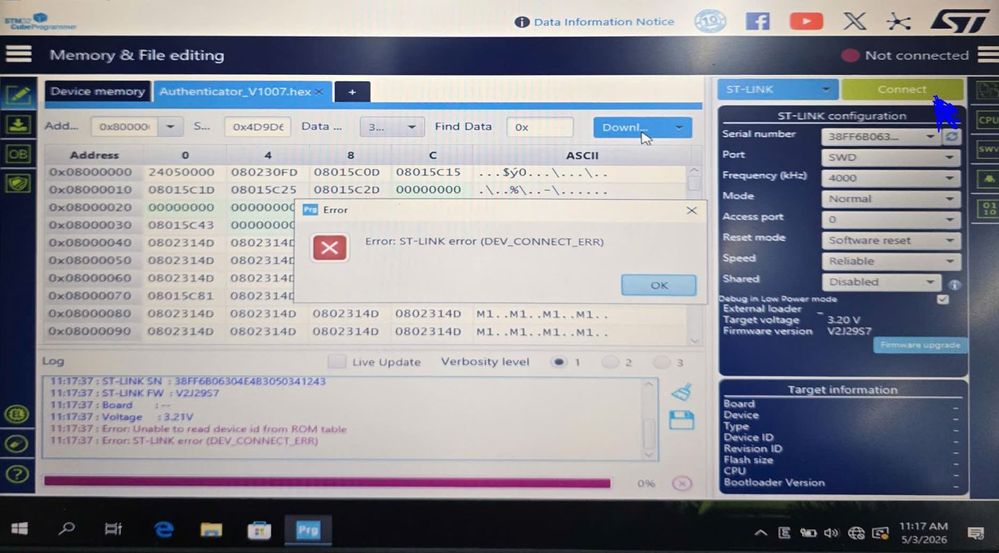Open the ST community network icon
999x553 pixels.
coord(898,22)
